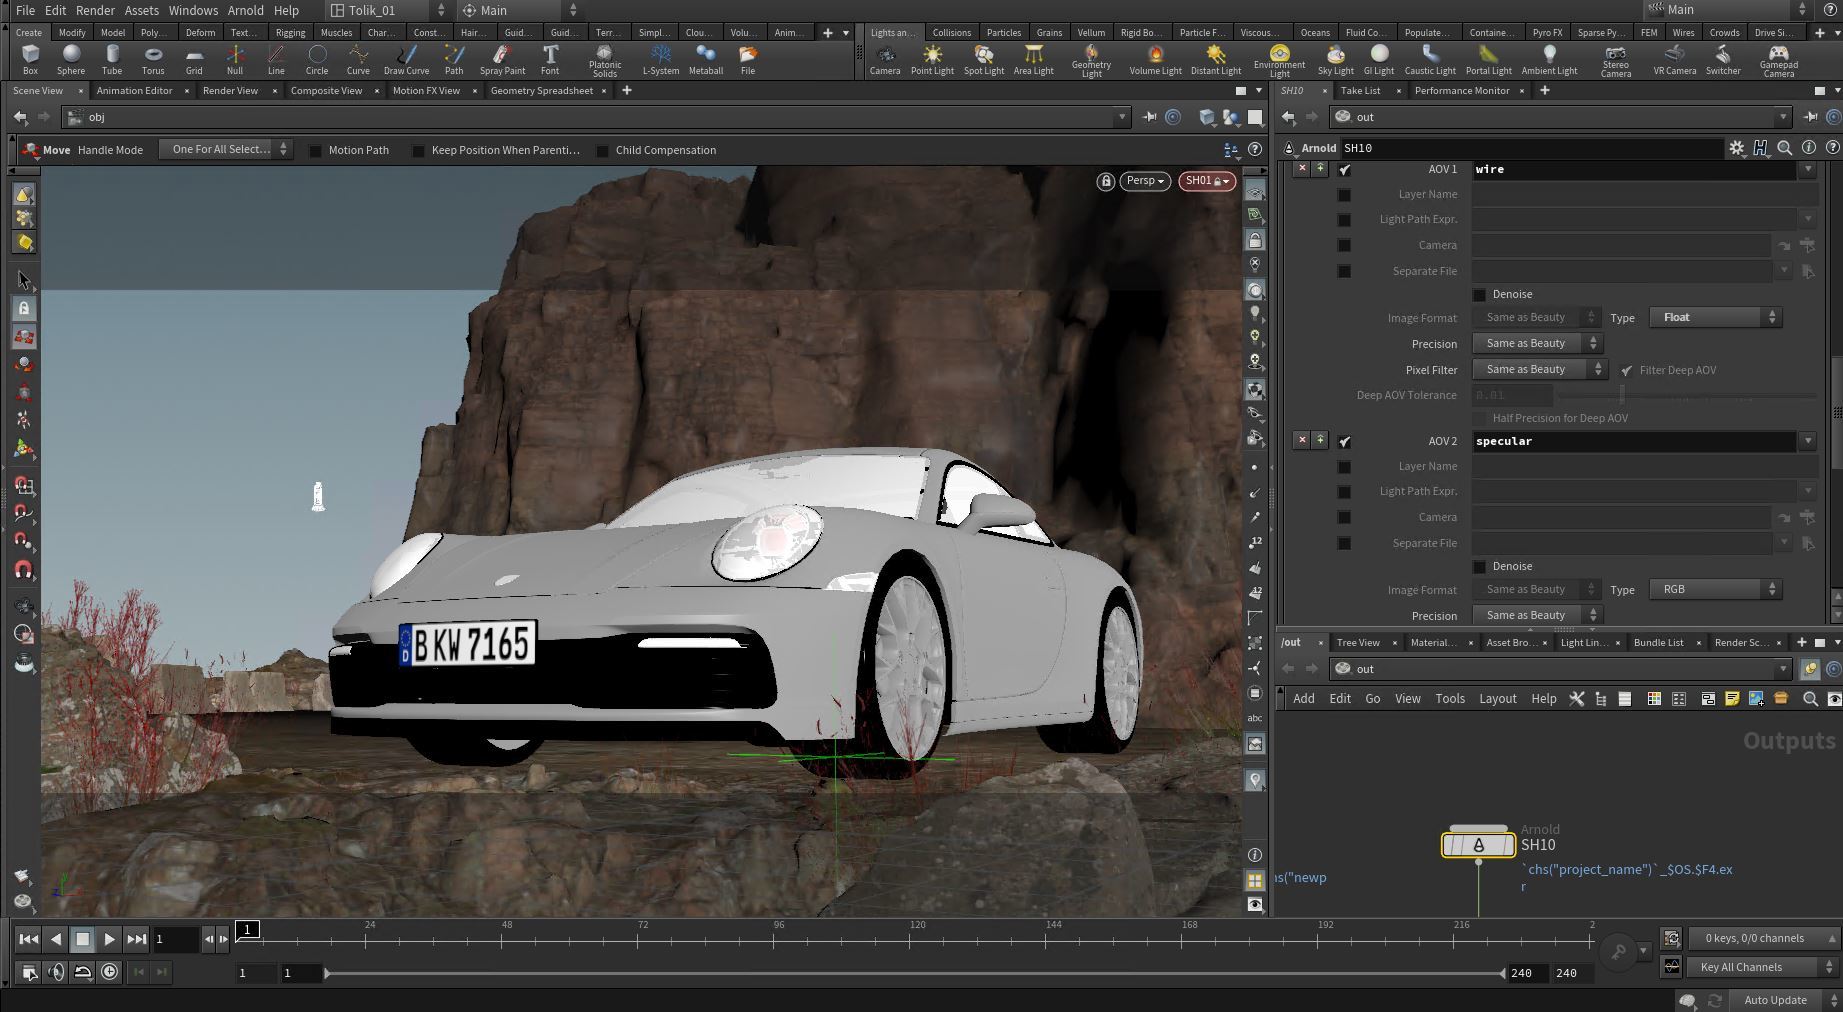Enable the Motion Path checkbox
1843x1012 pixels.
[316, 151]
